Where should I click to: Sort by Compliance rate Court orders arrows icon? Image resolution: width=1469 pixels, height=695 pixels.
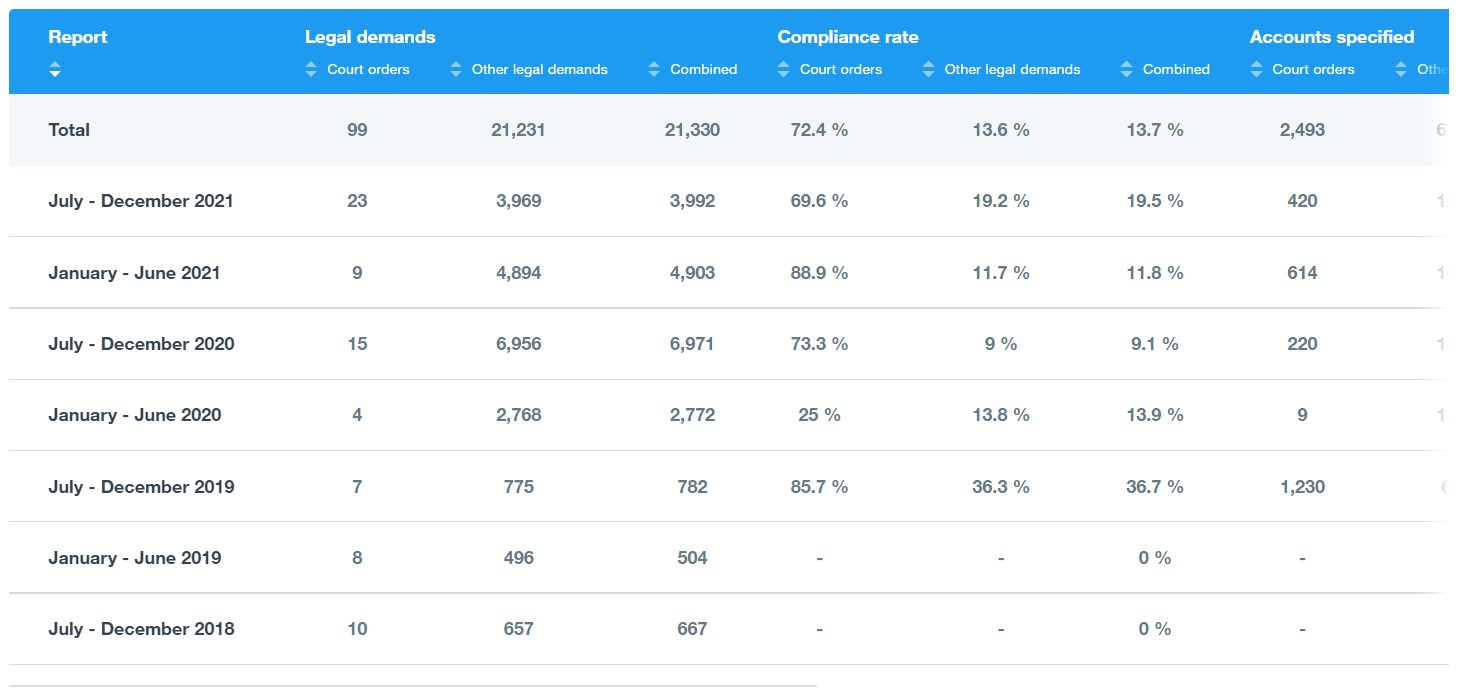point(784,69)
